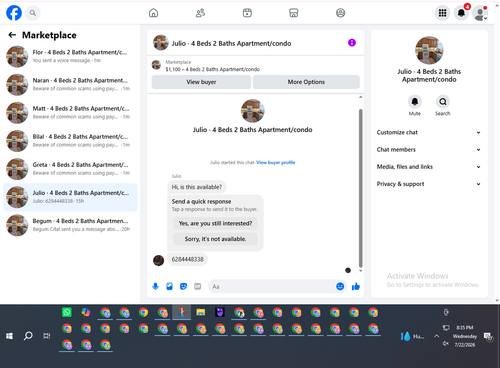Image resolution: width=500 pixels, height=368 pixels.
Task: Click the More Options button
Action: point(306,82)
